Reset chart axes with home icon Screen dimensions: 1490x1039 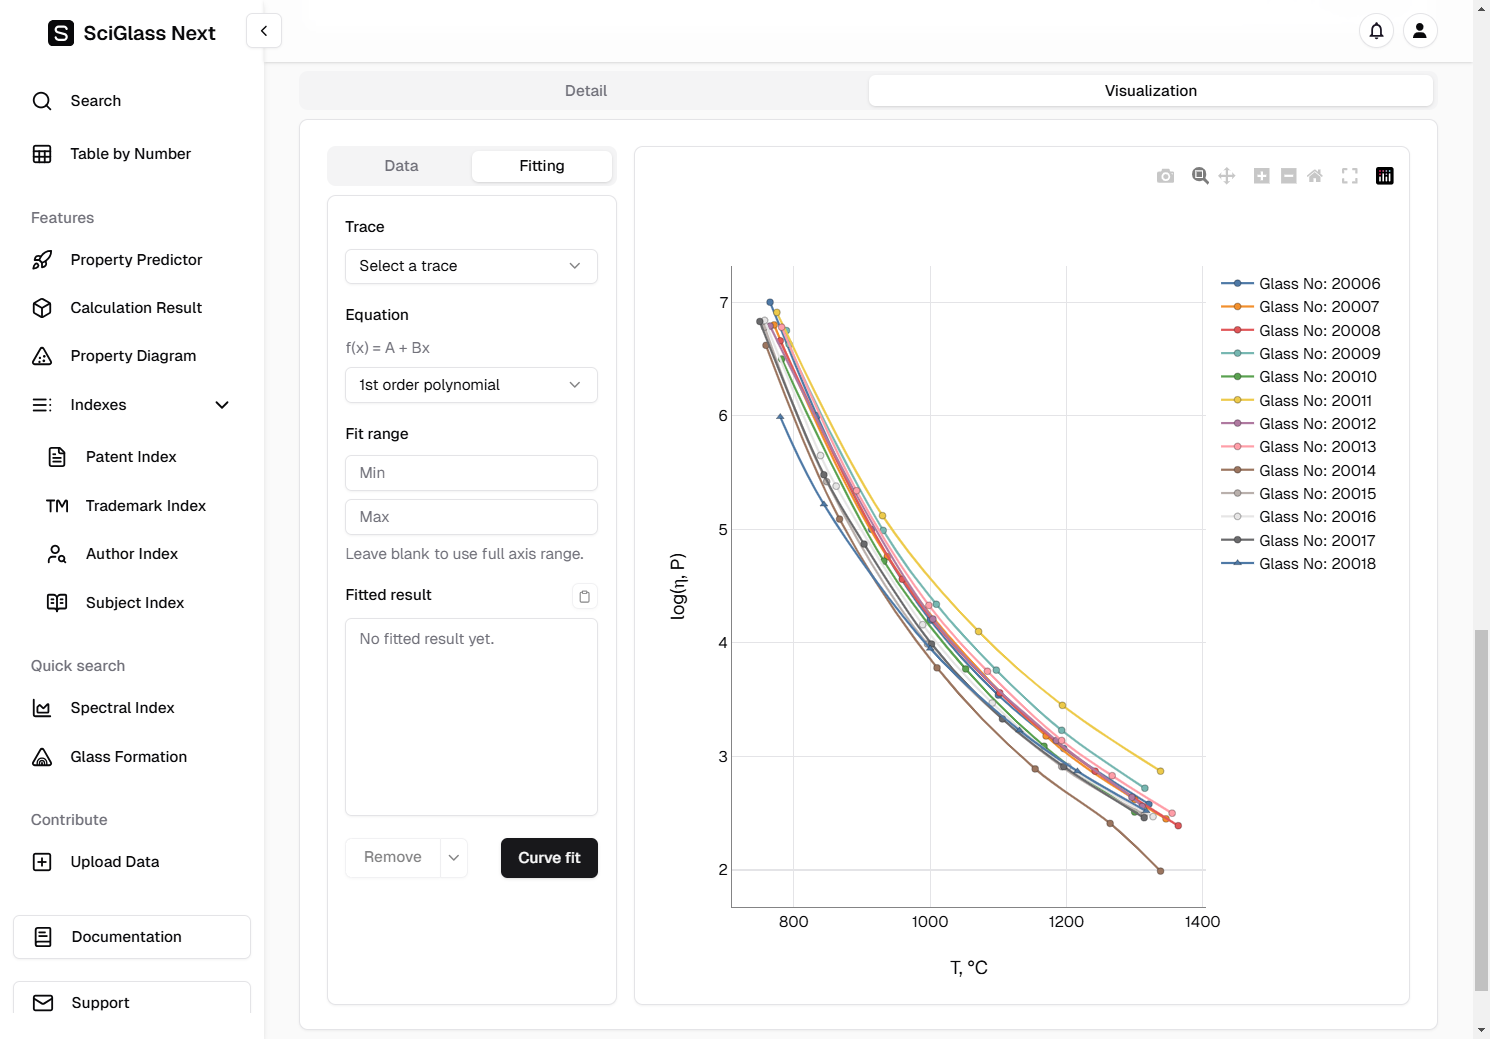click(x=1315, y=176)
